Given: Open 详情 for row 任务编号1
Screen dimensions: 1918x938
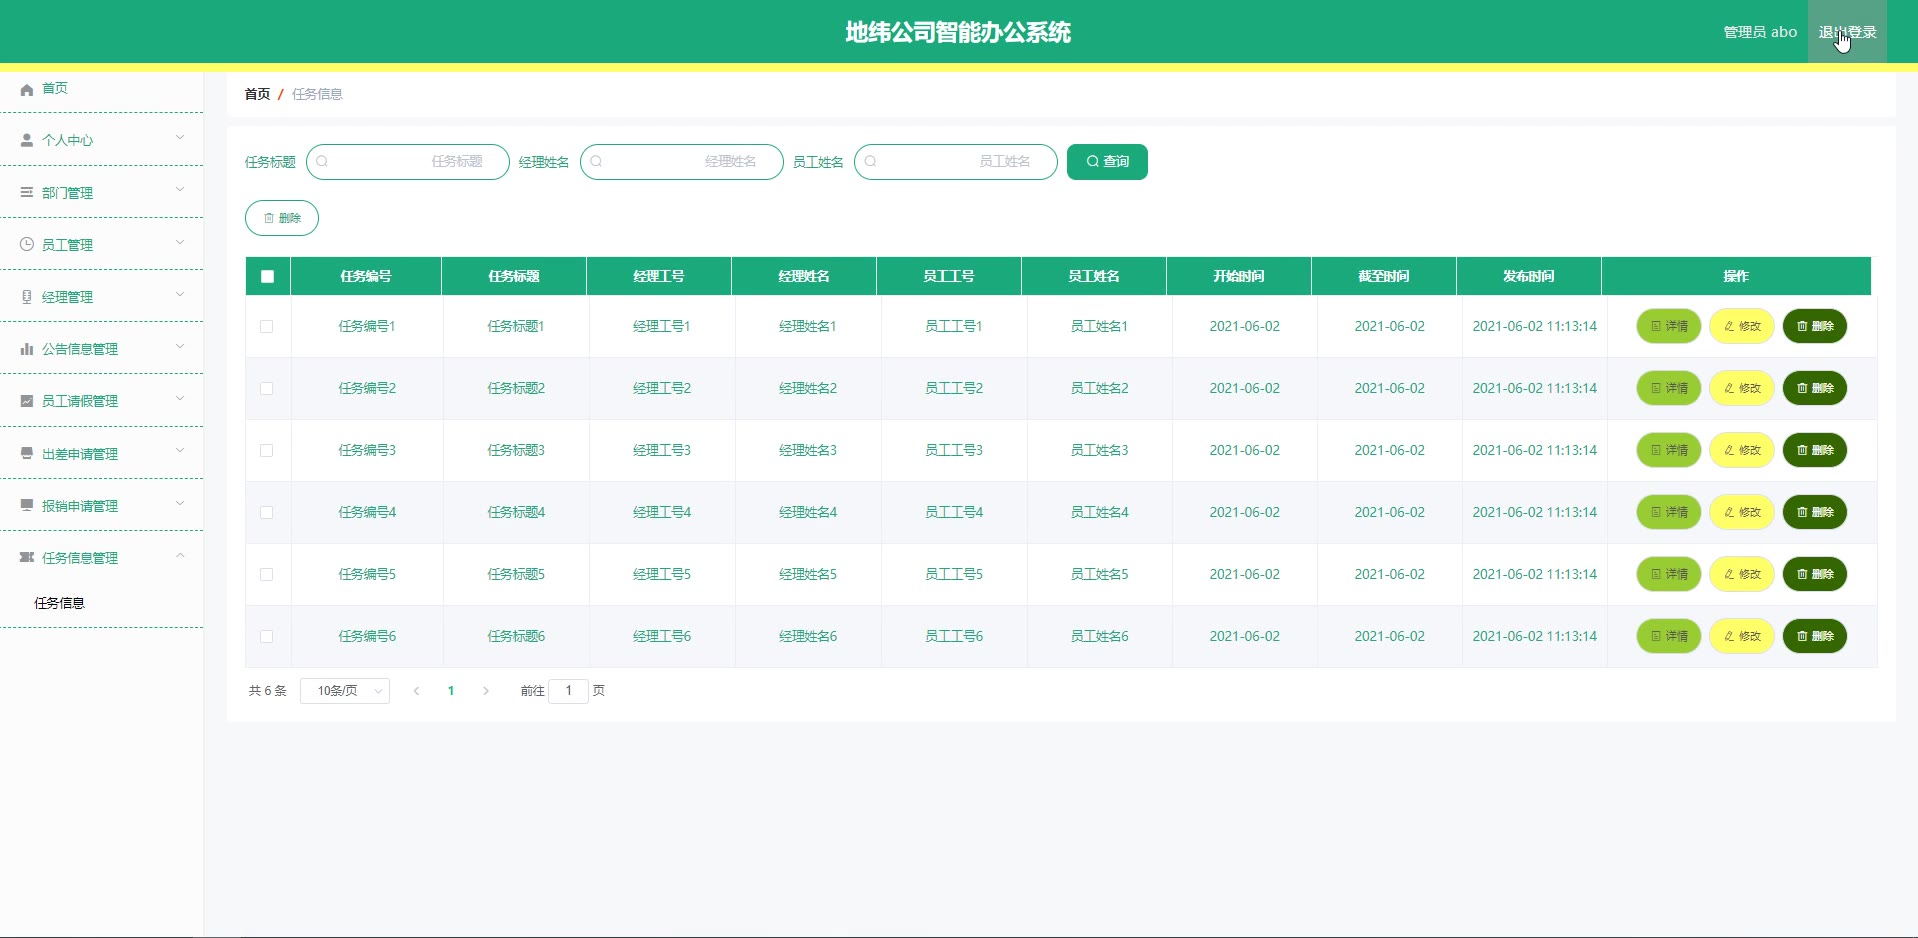Looking at the screenshot, I should click(1668, 326).
